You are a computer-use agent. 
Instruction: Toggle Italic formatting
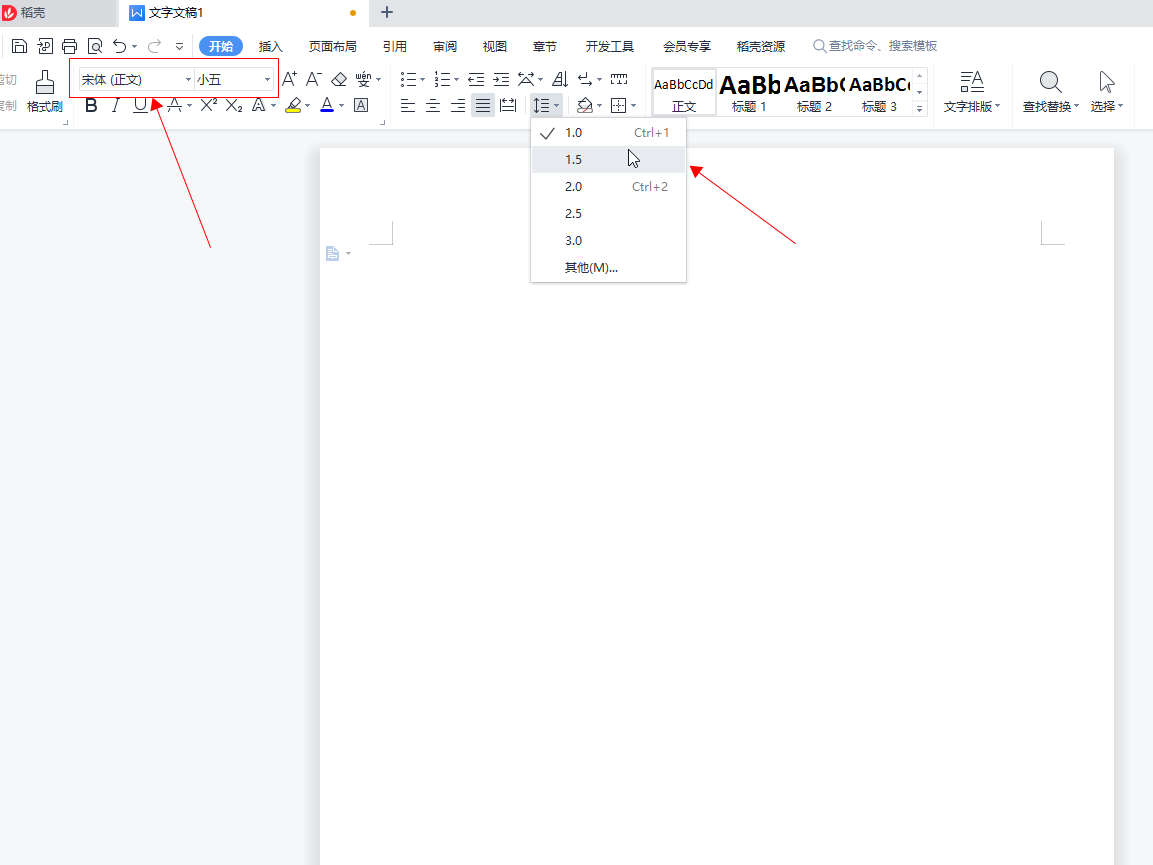[x=115, y=105]
